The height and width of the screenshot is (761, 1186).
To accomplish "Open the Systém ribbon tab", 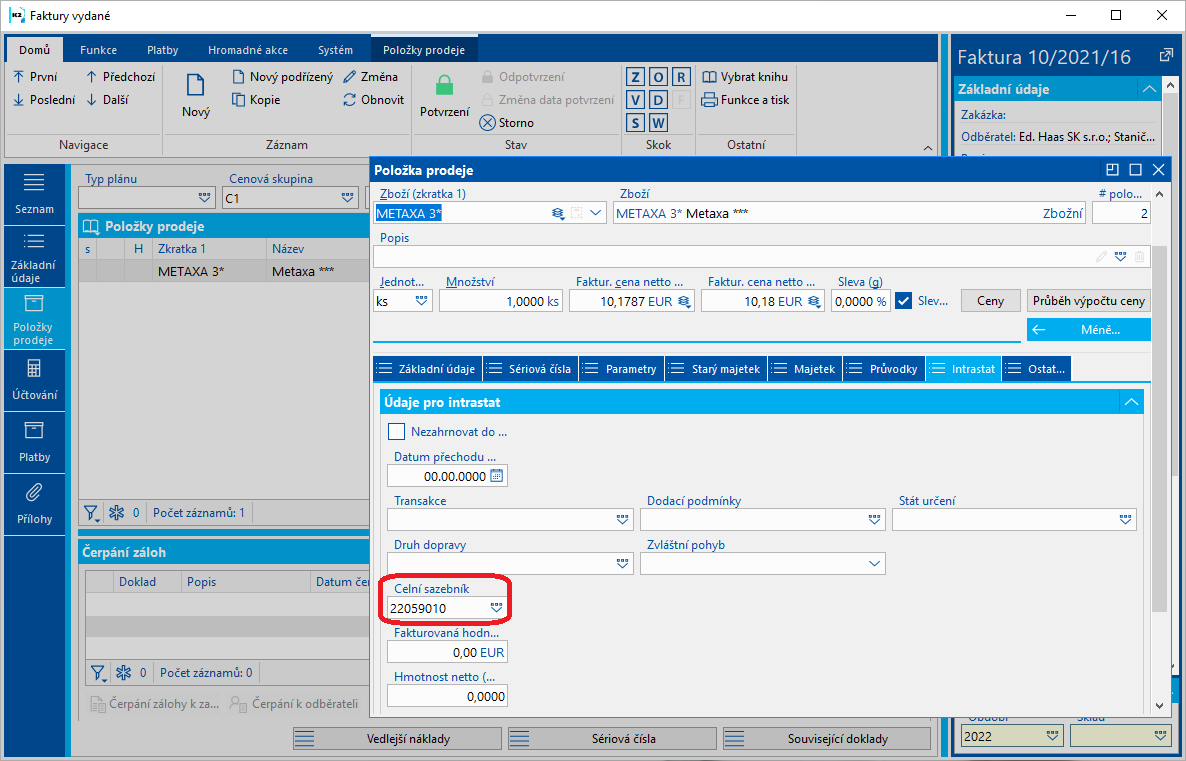I will [x=335, y=50].
